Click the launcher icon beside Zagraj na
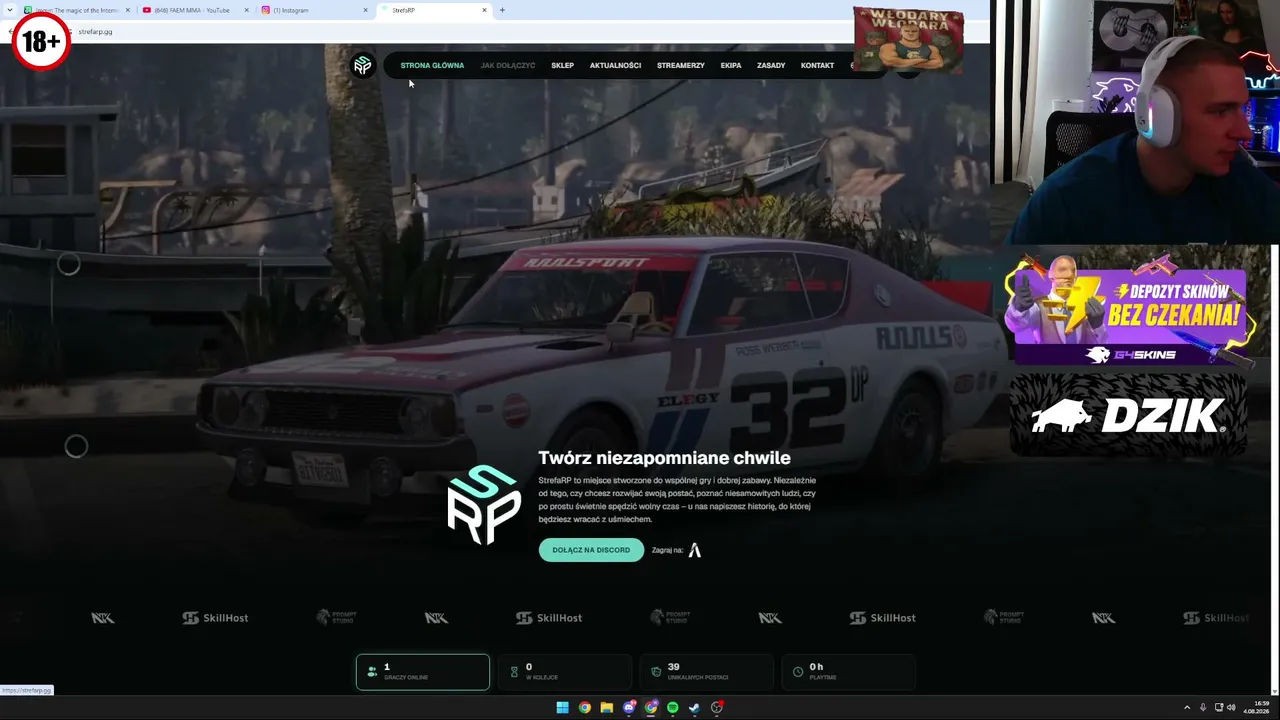The width and height of the screenshot is (1280, 720). coord(695,550)
